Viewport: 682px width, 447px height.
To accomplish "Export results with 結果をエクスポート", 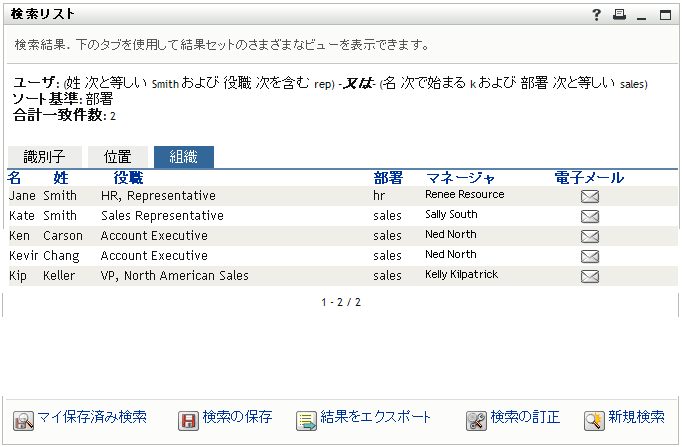I will (x=364, y=418).
